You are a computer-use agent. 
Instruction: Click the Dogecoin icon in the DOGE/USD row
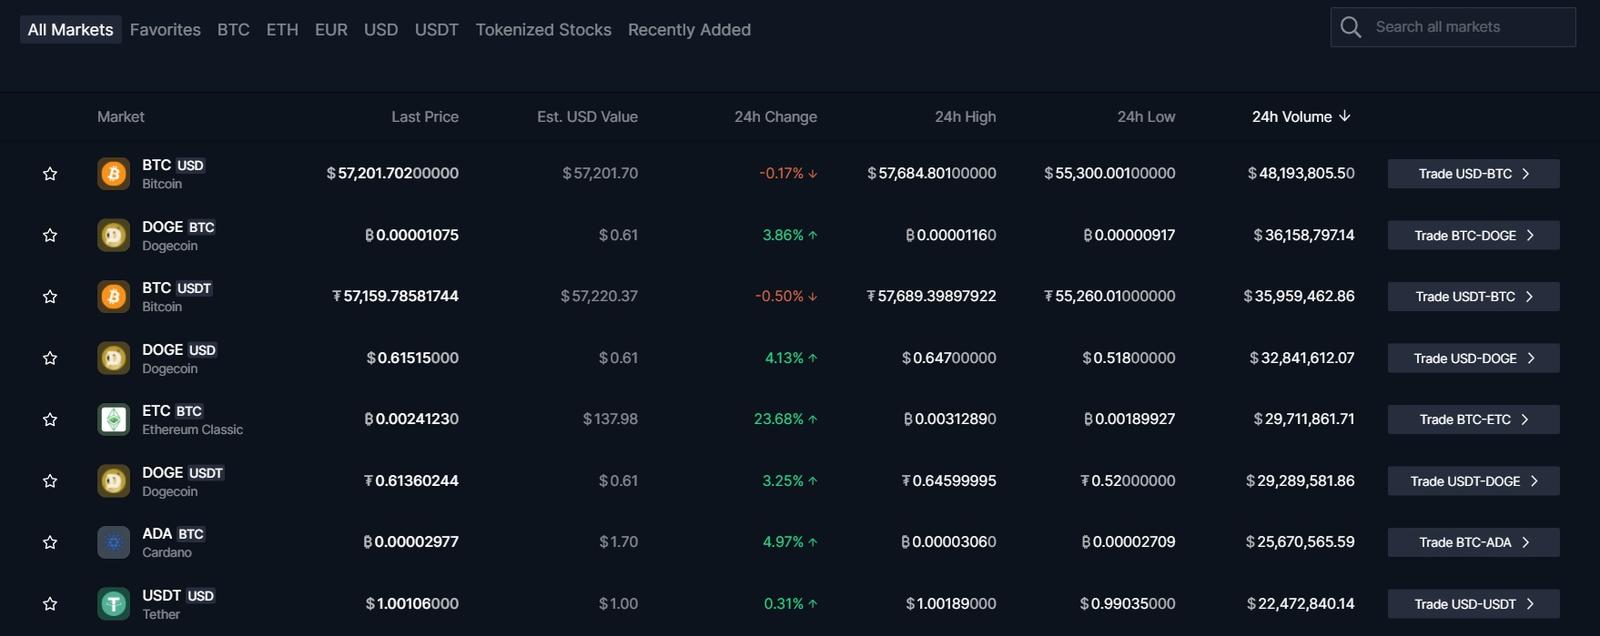tap(113, 357)
